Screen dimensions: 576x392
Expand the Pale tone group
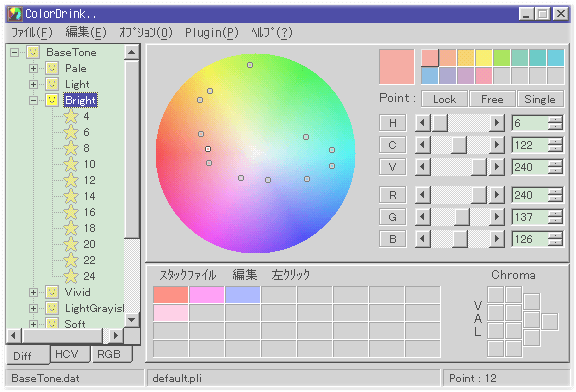[33, 68]
